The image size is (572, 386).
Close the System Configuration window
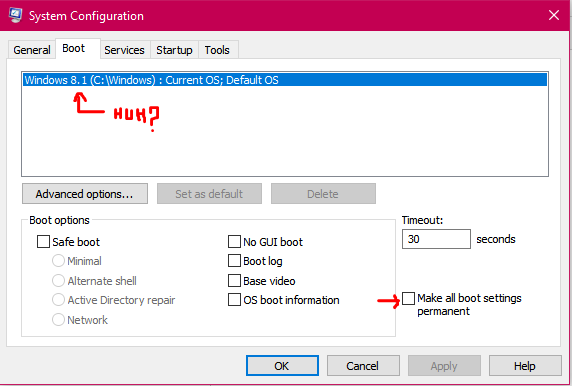coord(553,15)
